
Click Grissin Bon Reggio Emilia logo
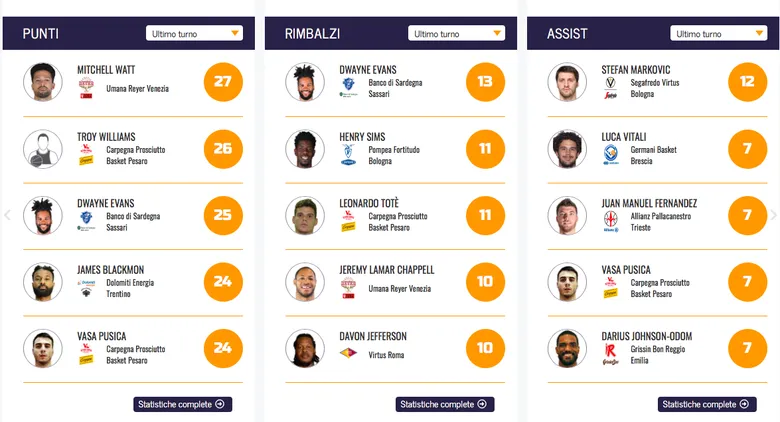click(611, 353)
